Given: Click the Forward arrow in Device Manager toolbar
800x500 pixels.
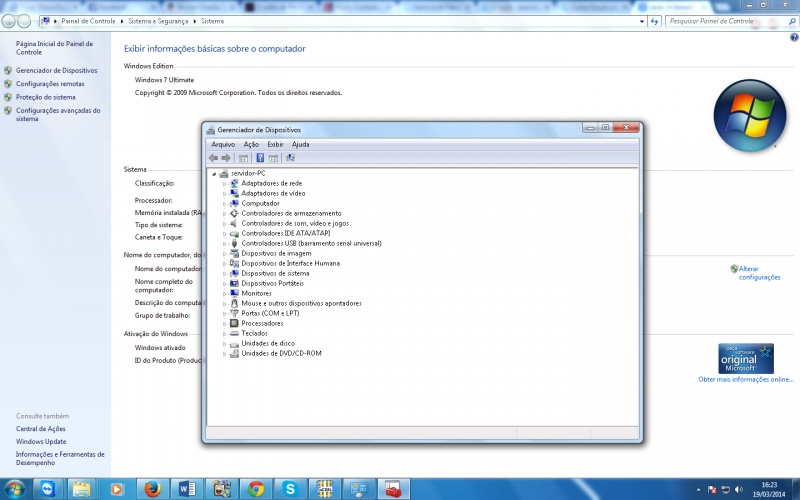Looking at the screenshot, I should tap(226, 158).
